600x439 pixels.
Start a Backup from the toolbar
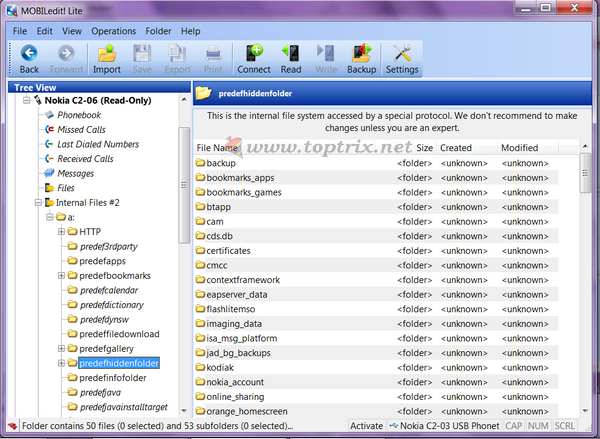(362, 59)
